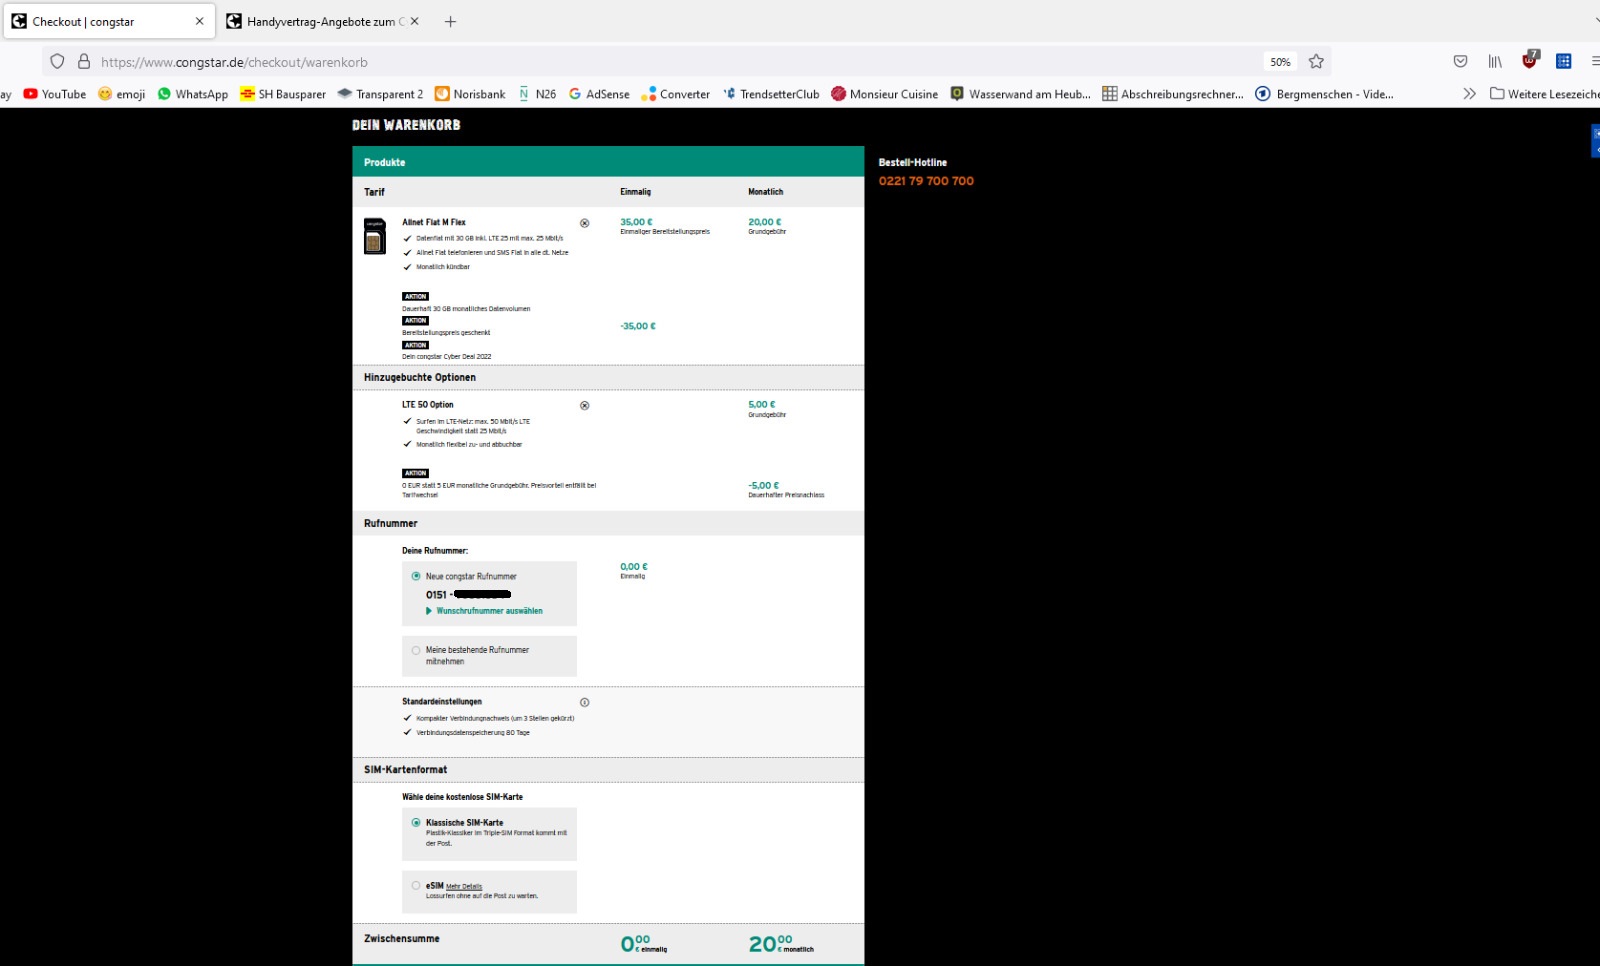Select the Neue congstar Rufnummer option

416,576
